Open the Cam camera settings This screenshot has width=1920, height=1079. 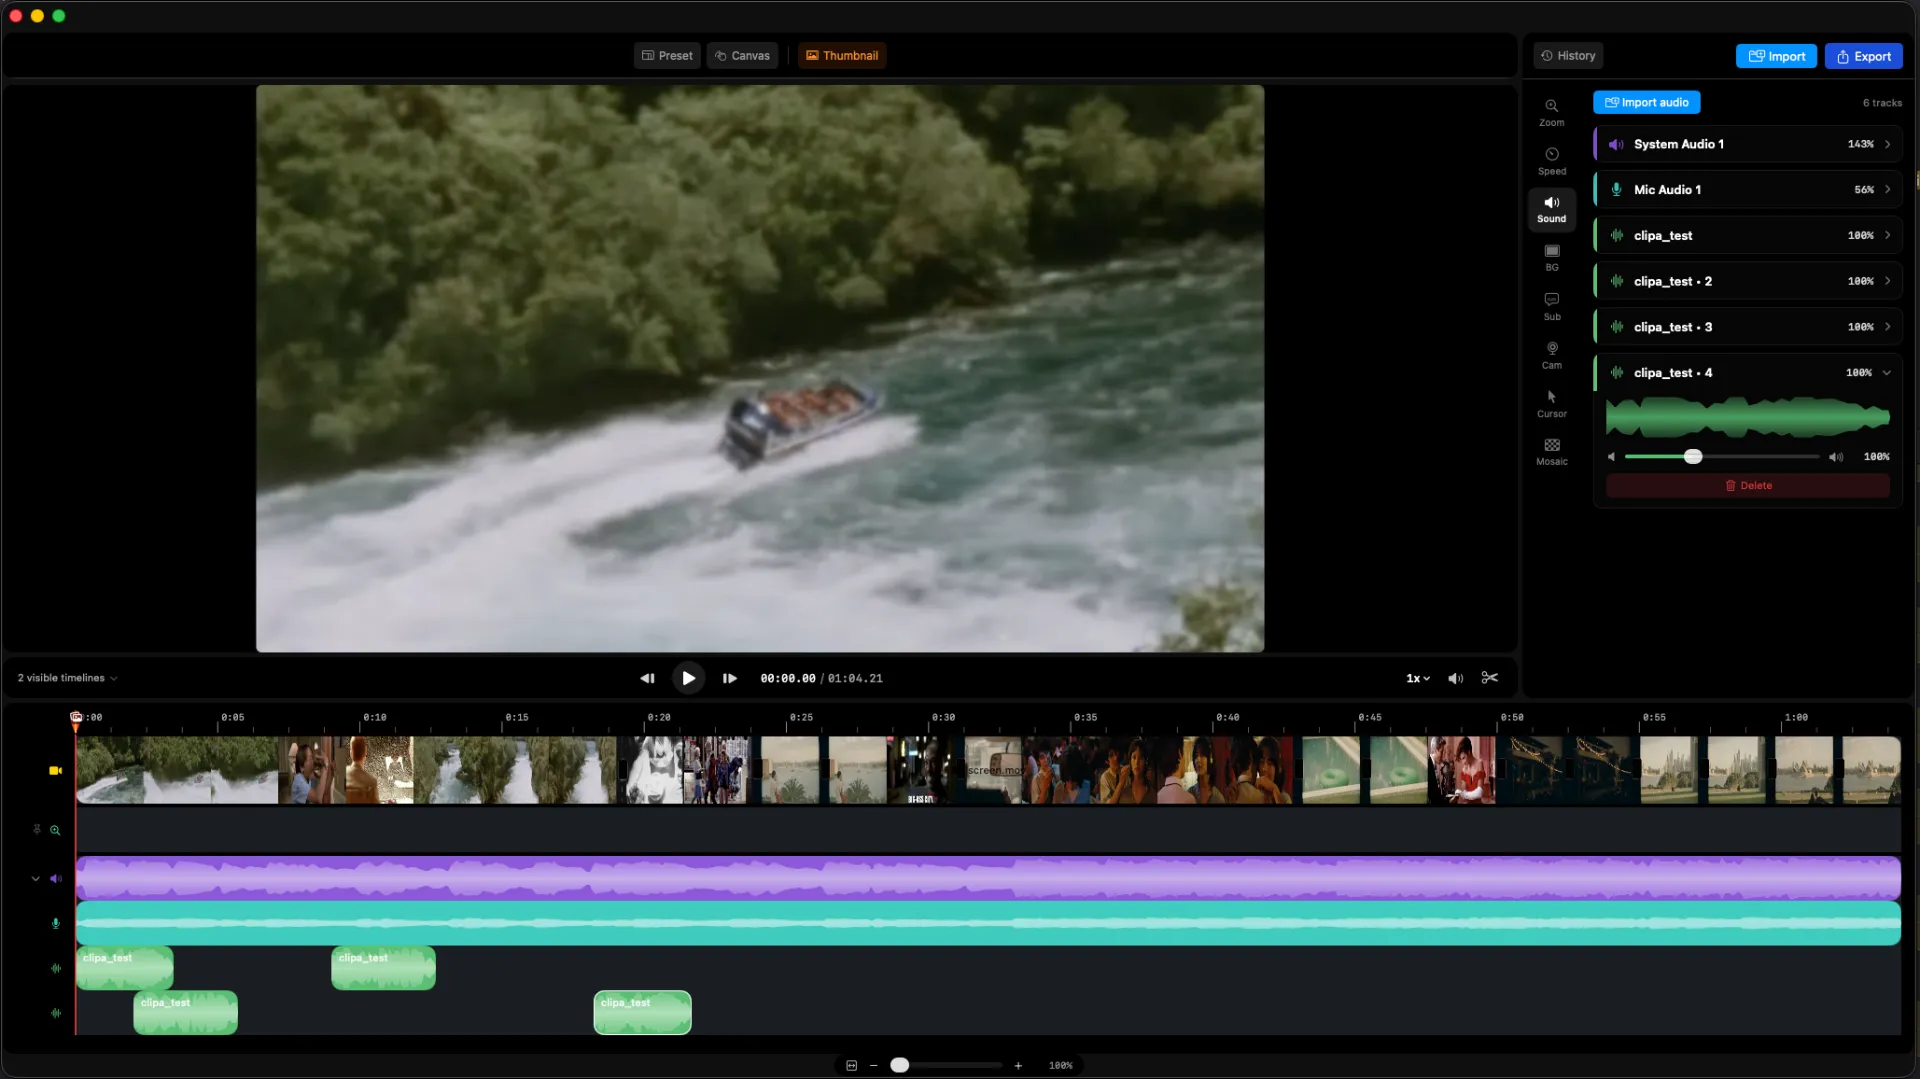click(x=1551, y=354)
